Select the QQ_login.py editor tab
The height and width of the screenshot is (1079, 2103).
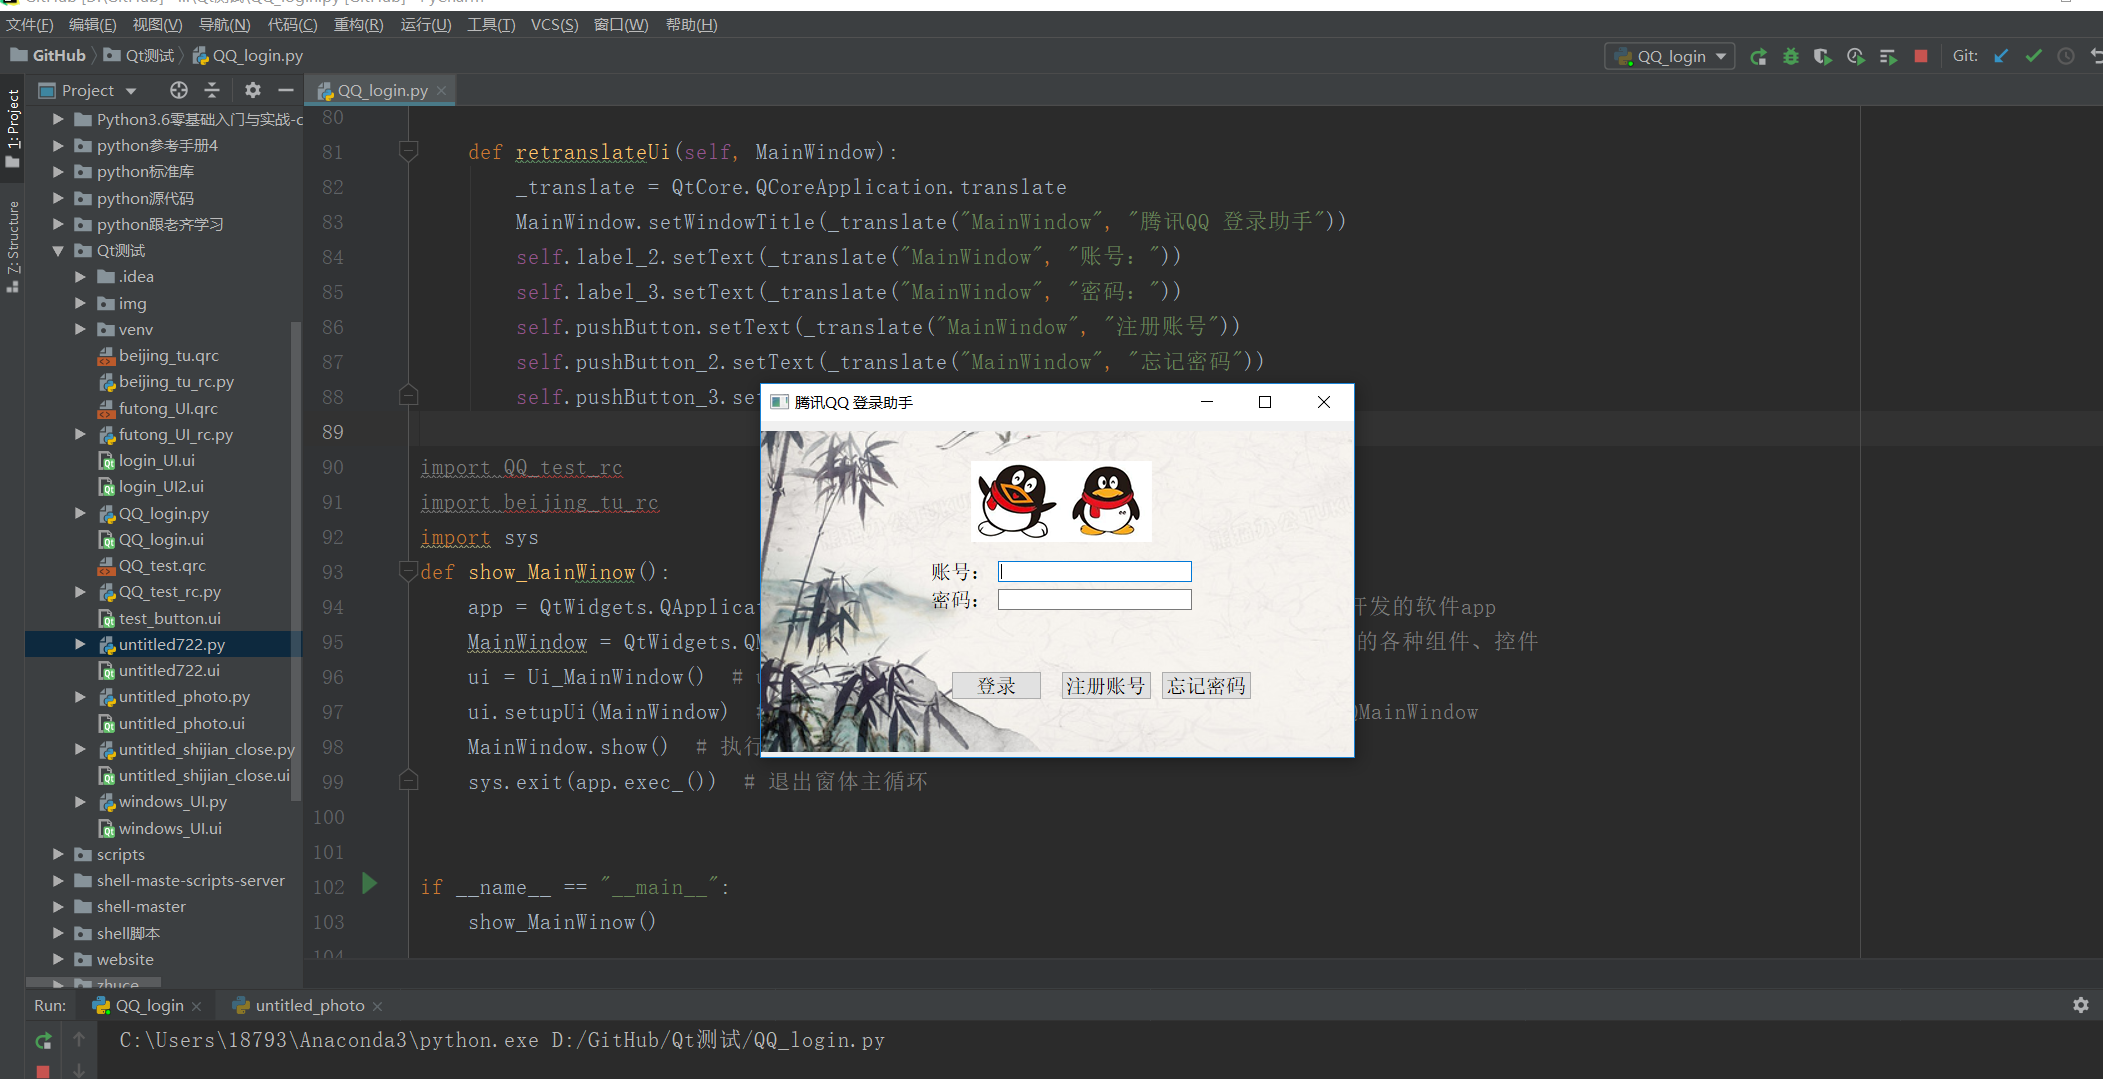pyautogui.click(x=382, y=91)
